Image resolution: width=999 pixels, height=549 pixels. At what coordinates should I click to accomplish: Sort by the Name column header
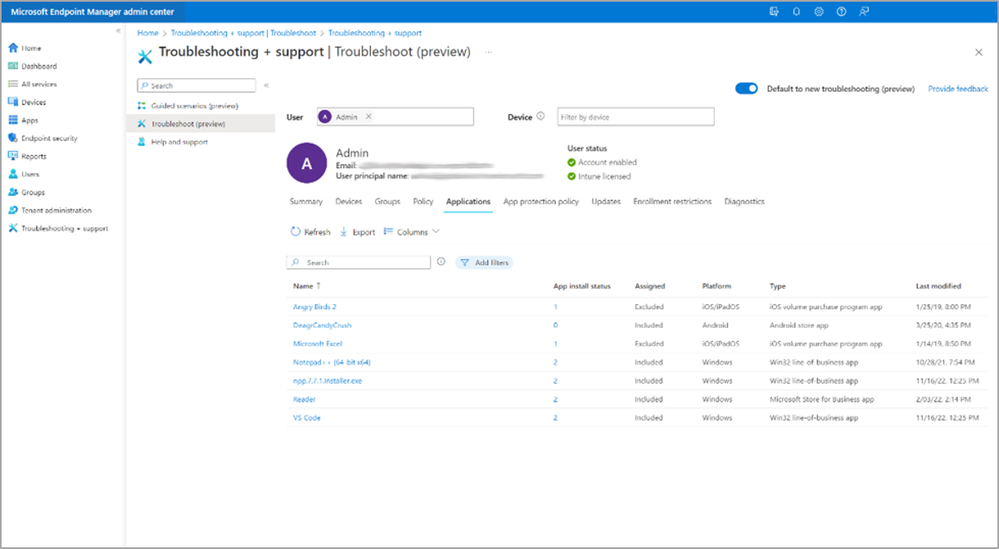tap(307, 286)
